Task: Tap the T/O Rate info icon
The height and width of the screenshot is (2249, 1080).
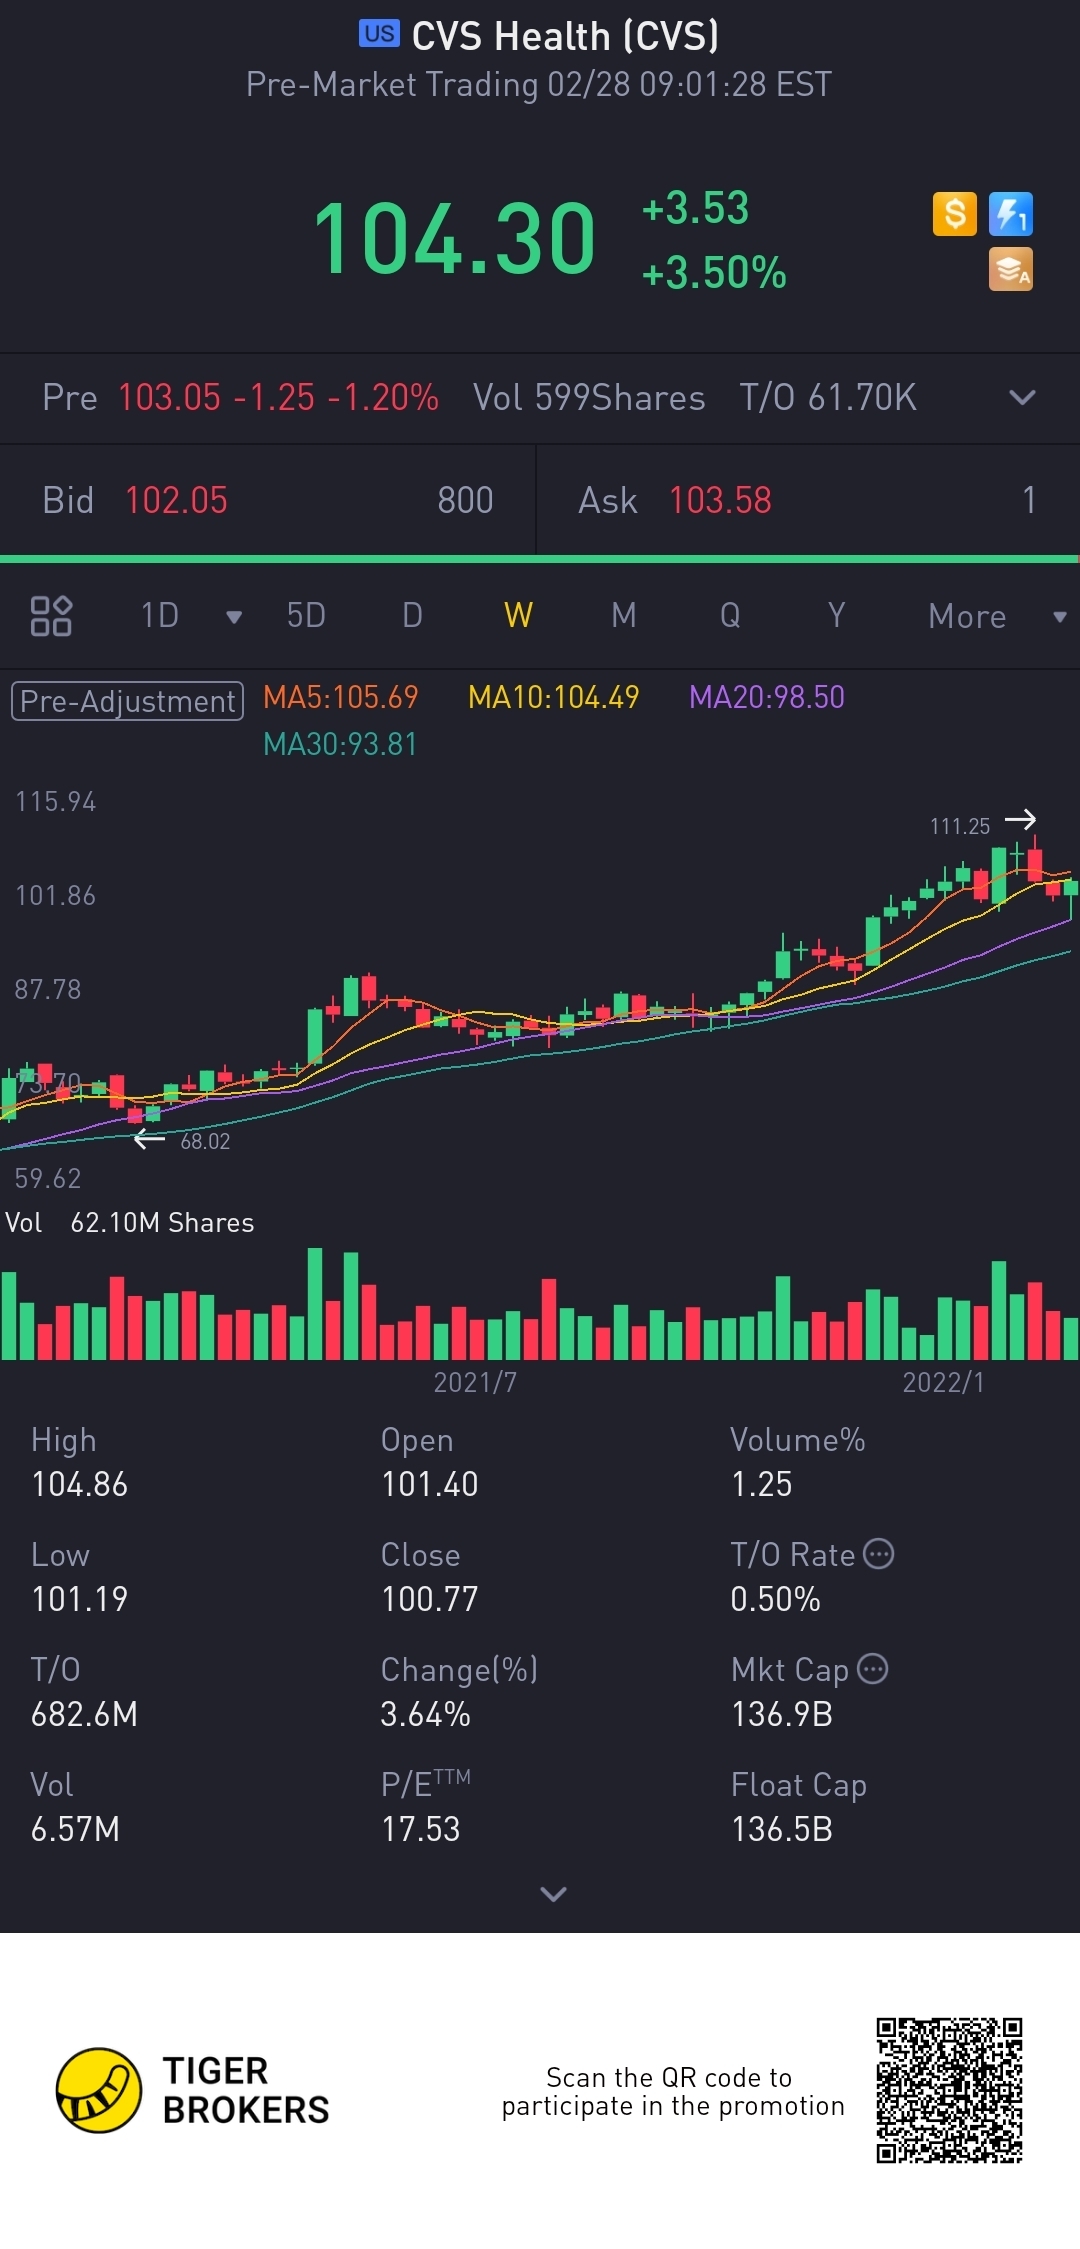Action: tap(878, 1554)
